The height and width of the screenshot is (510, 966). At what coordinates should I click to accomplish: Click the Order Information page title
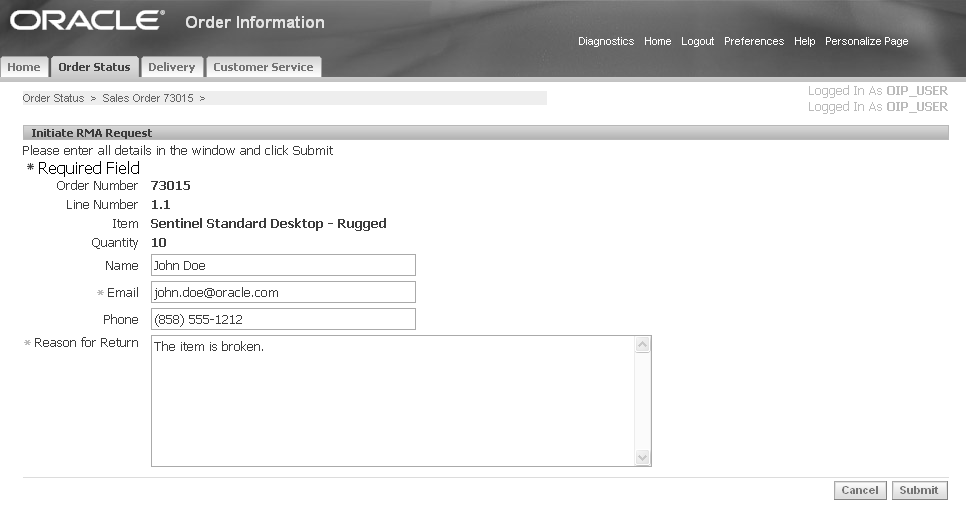[x=255, y=22]
